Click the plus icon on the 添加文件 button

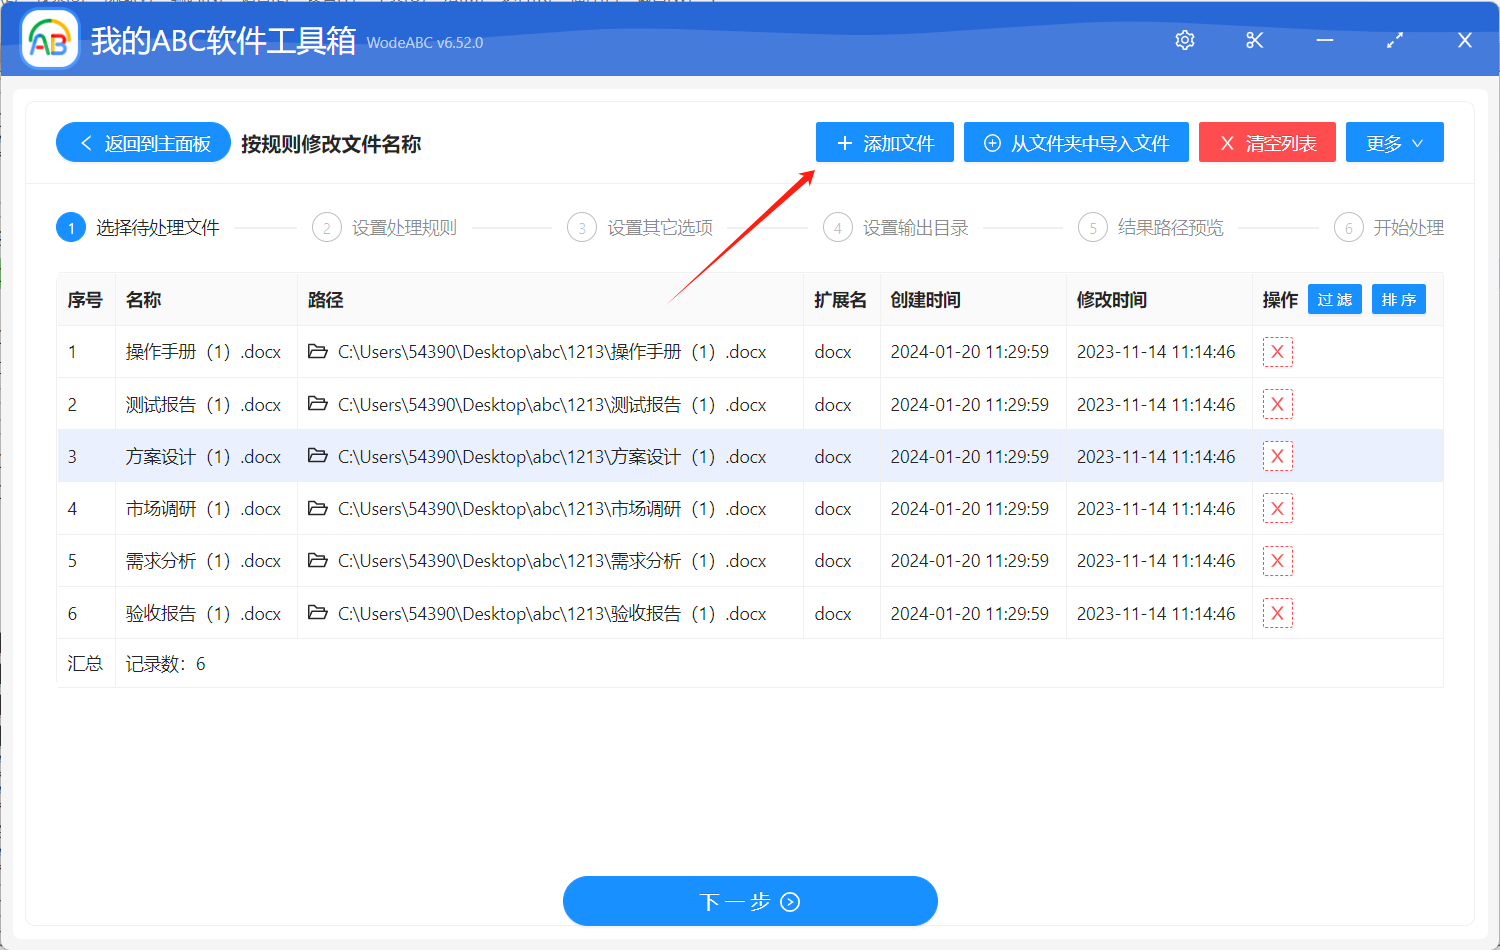[x=842, y=142]
